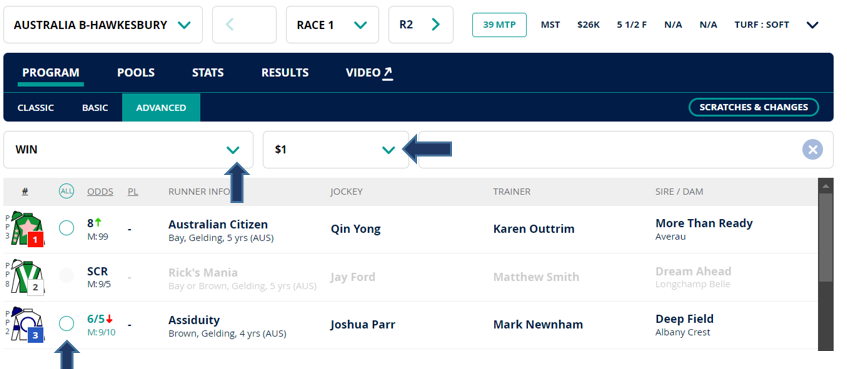The image size is (847, 369).
Task: Open Scratches & Changes button
Action: click(754, 107)
